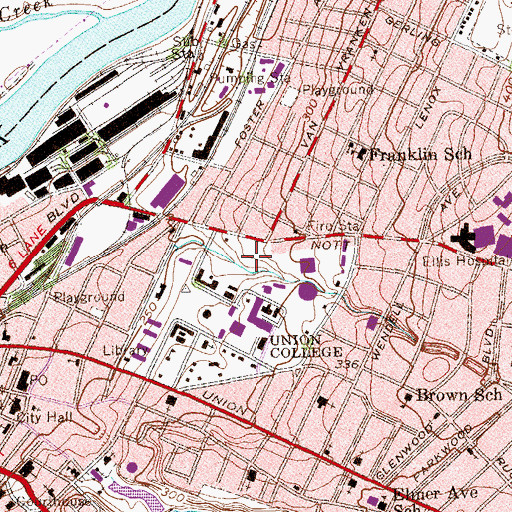The height and width of the screenshot is (512, 512).
Task: Click the NOTT street label
Action: pos(330,246)
